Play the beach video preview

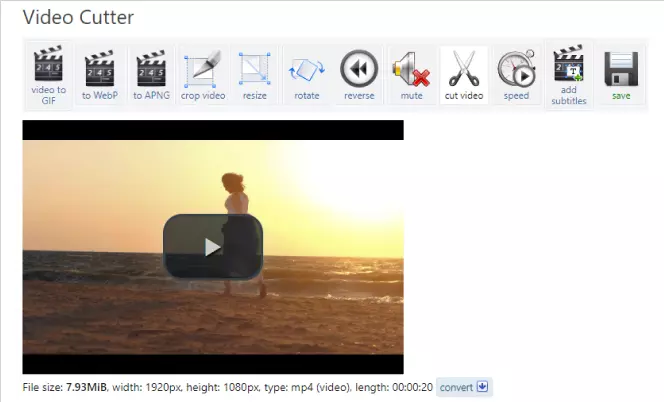[213, 247]
